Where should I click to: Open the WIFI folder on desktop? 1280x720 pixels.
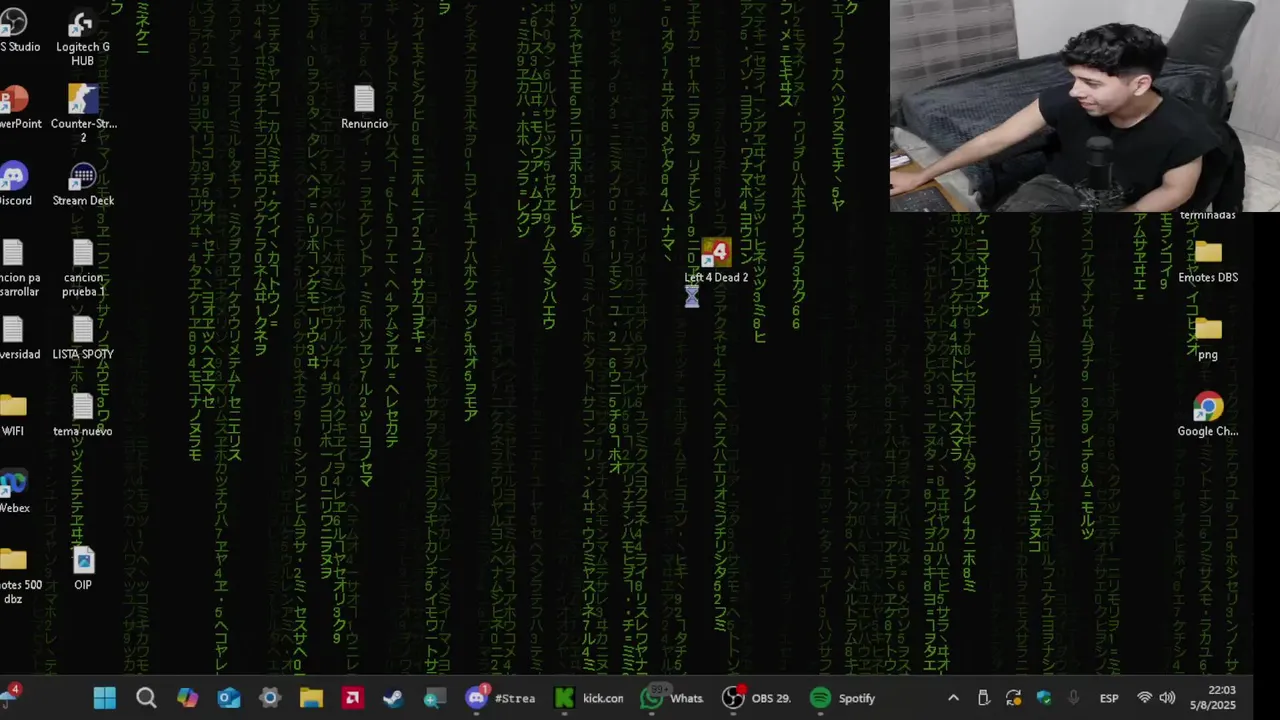tap(13, 415)
